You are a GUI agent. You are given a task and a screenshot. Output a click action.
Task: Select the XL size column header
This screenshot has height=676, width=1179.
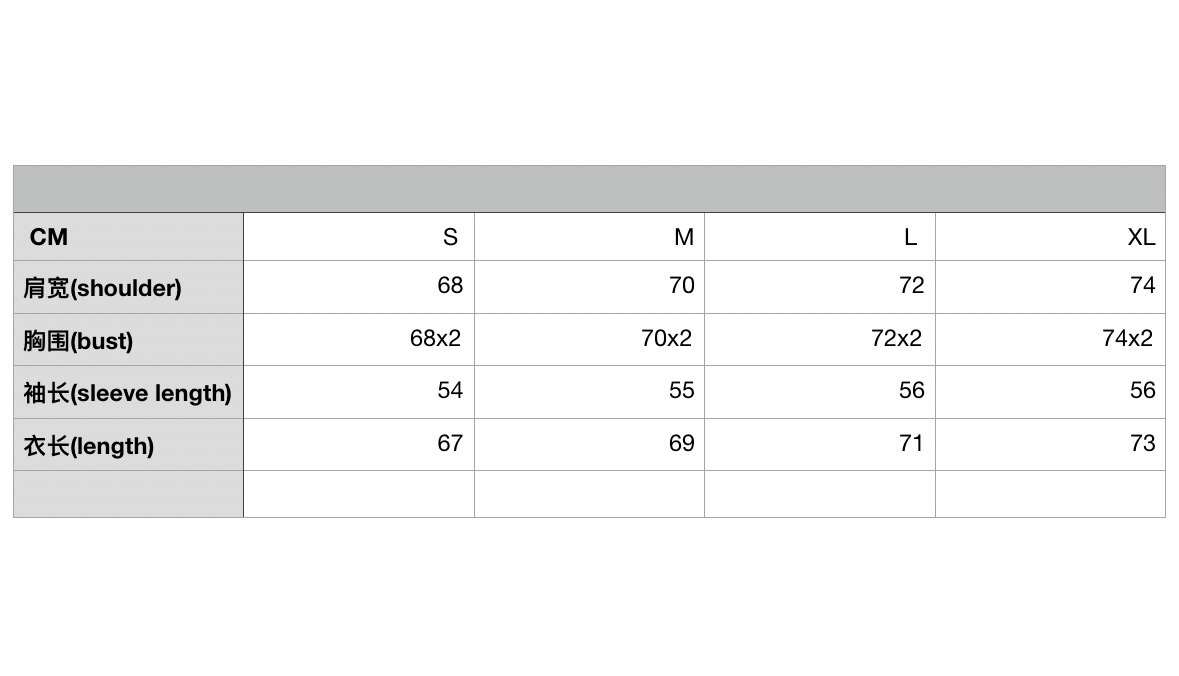(1141, 237)
